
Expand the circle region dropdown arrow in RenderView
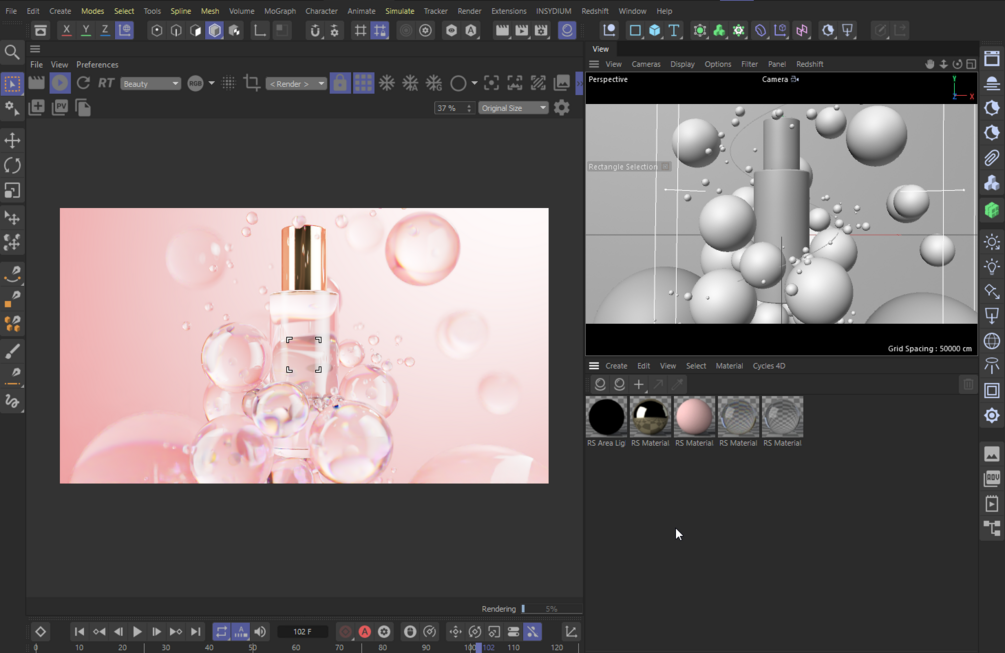pos(474,83)
